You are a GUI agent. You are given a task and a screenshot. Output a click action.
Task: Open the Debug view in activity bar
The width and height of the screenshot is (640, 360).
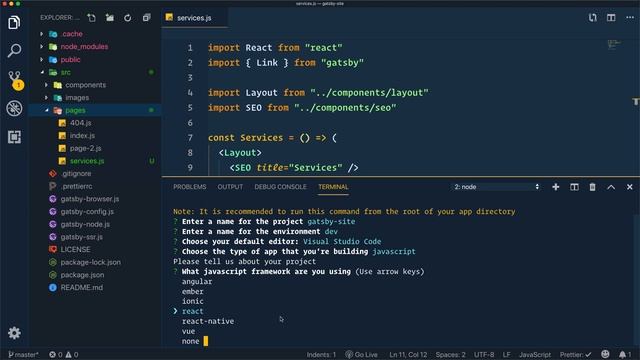coord(14,108)
